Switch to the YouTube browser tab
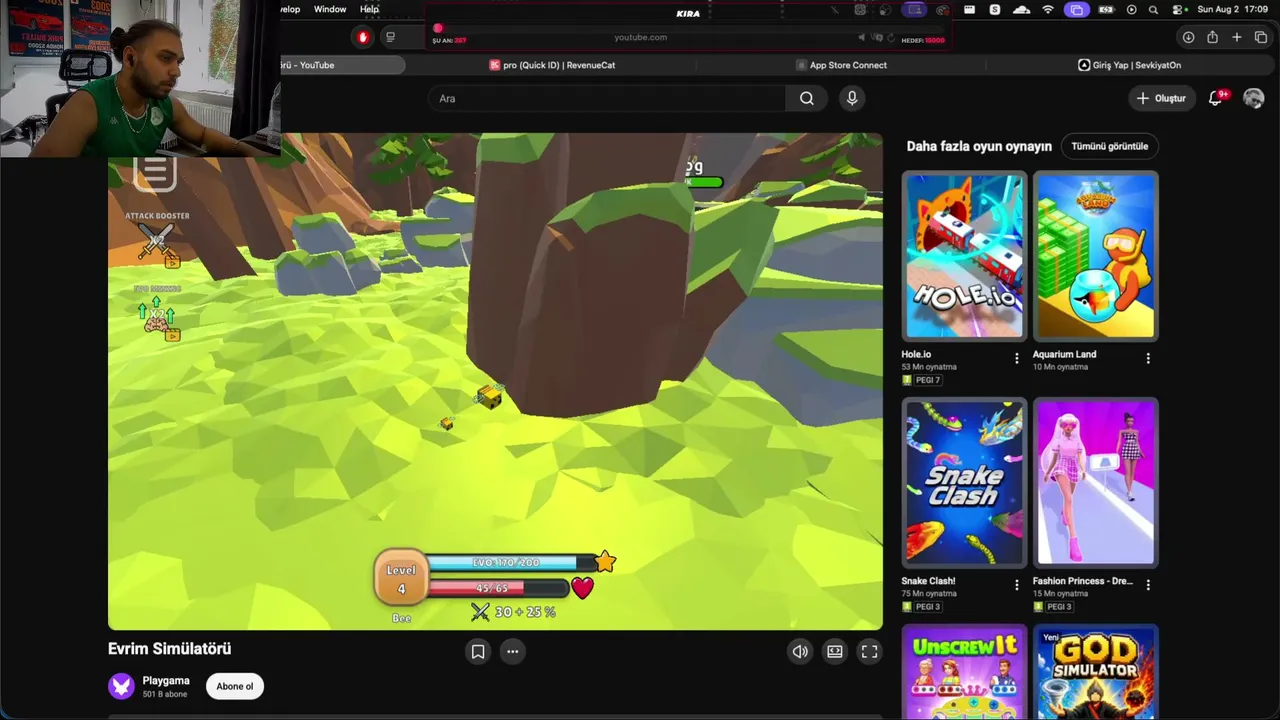 click(343, 65)
